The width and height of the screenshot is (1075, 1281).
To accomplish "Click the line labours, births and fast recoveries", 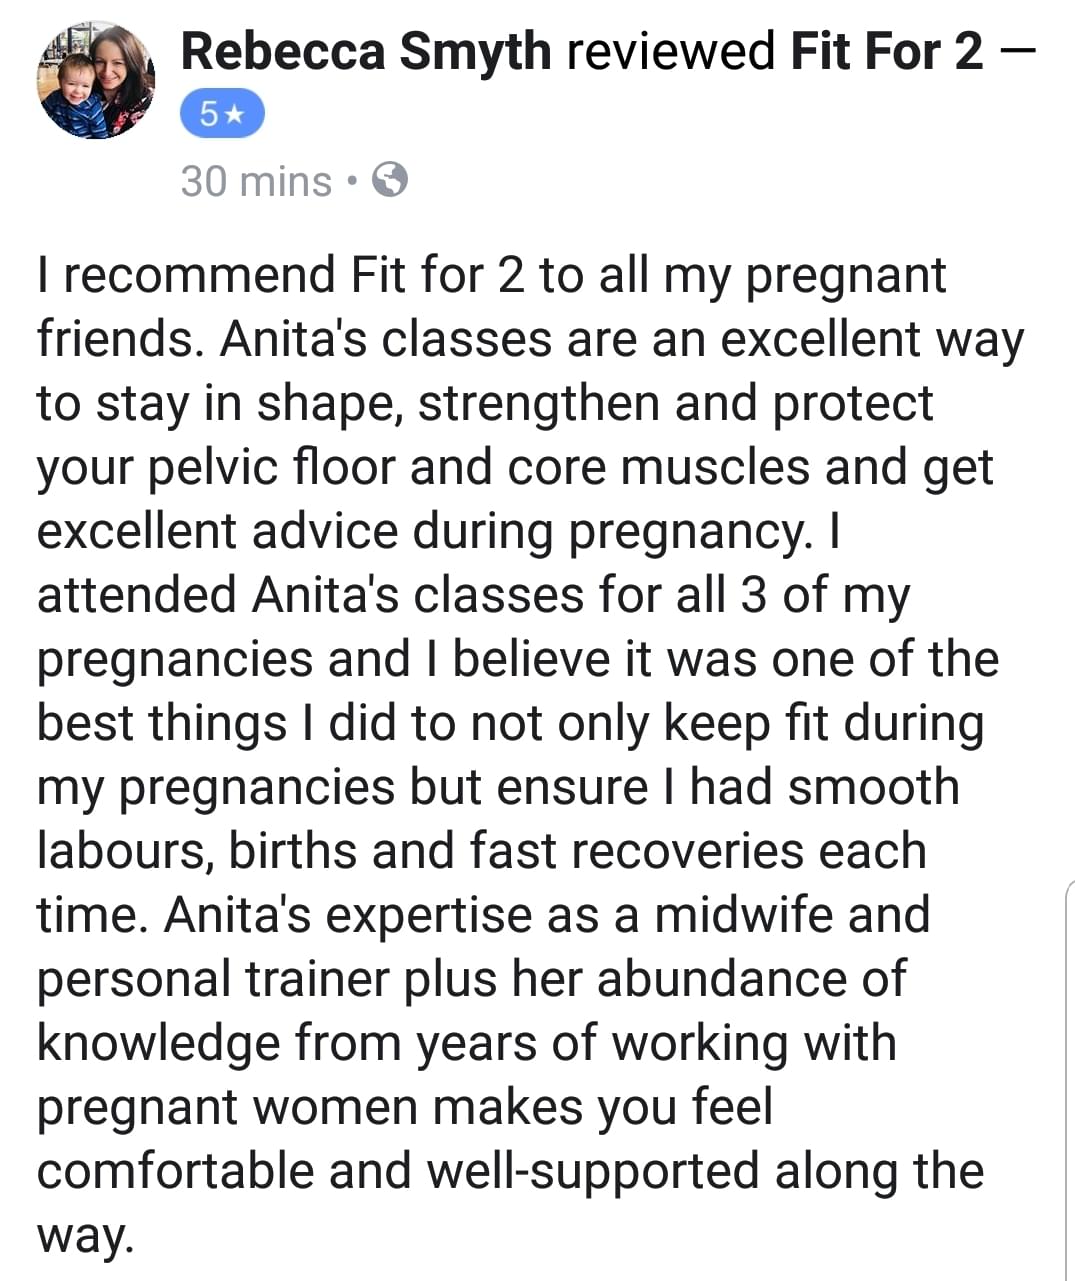I will coord(482,851).
